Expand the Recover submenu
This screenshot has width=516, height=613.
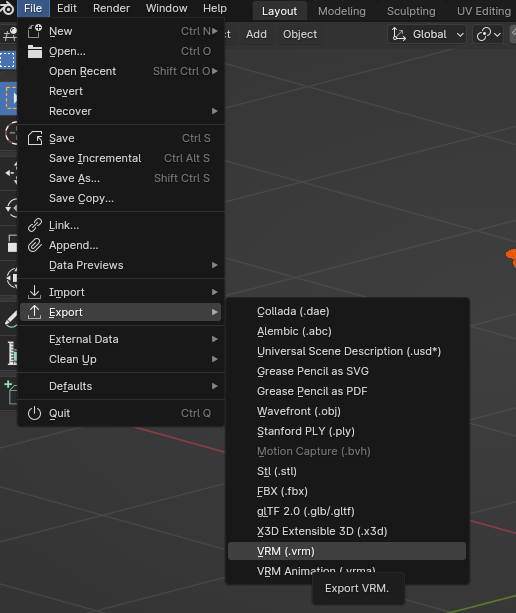pos(121,111)
